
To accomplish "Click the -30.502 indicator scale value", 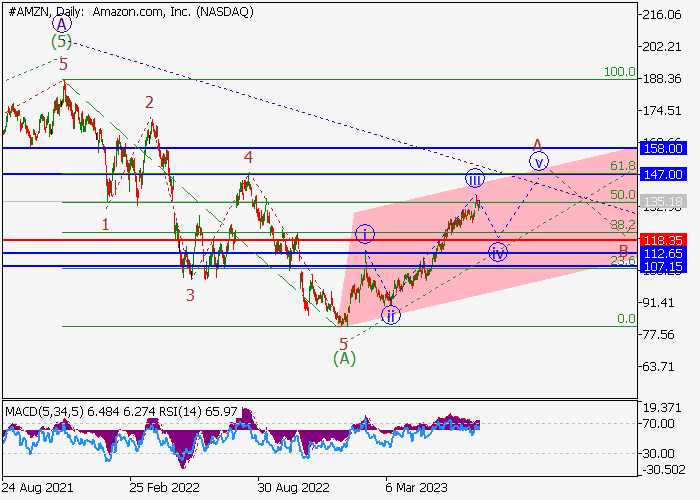I will coord(664,469).
